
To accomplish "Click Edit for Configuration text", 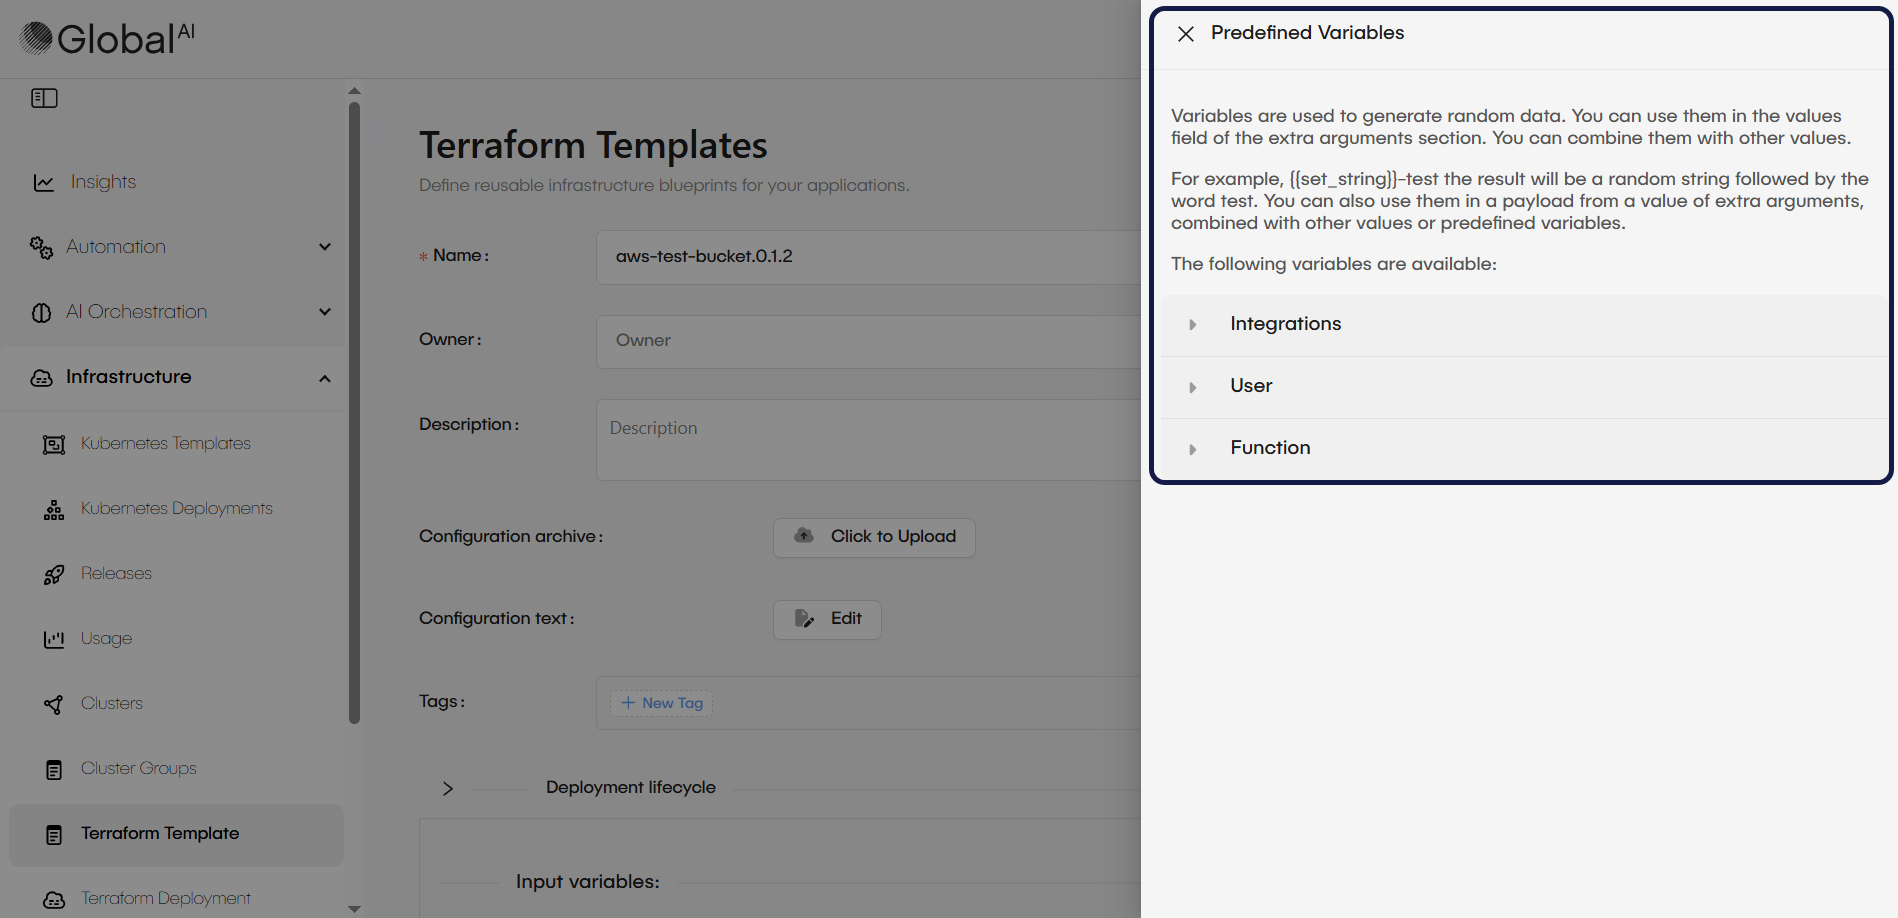I will tap(827, 619).
